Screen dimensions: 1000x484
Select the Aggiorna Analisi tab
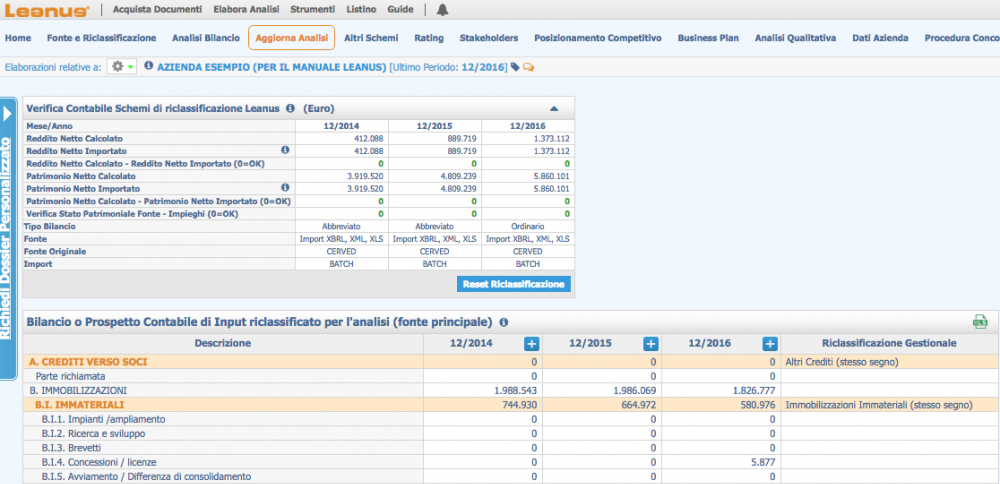(291, 38)
